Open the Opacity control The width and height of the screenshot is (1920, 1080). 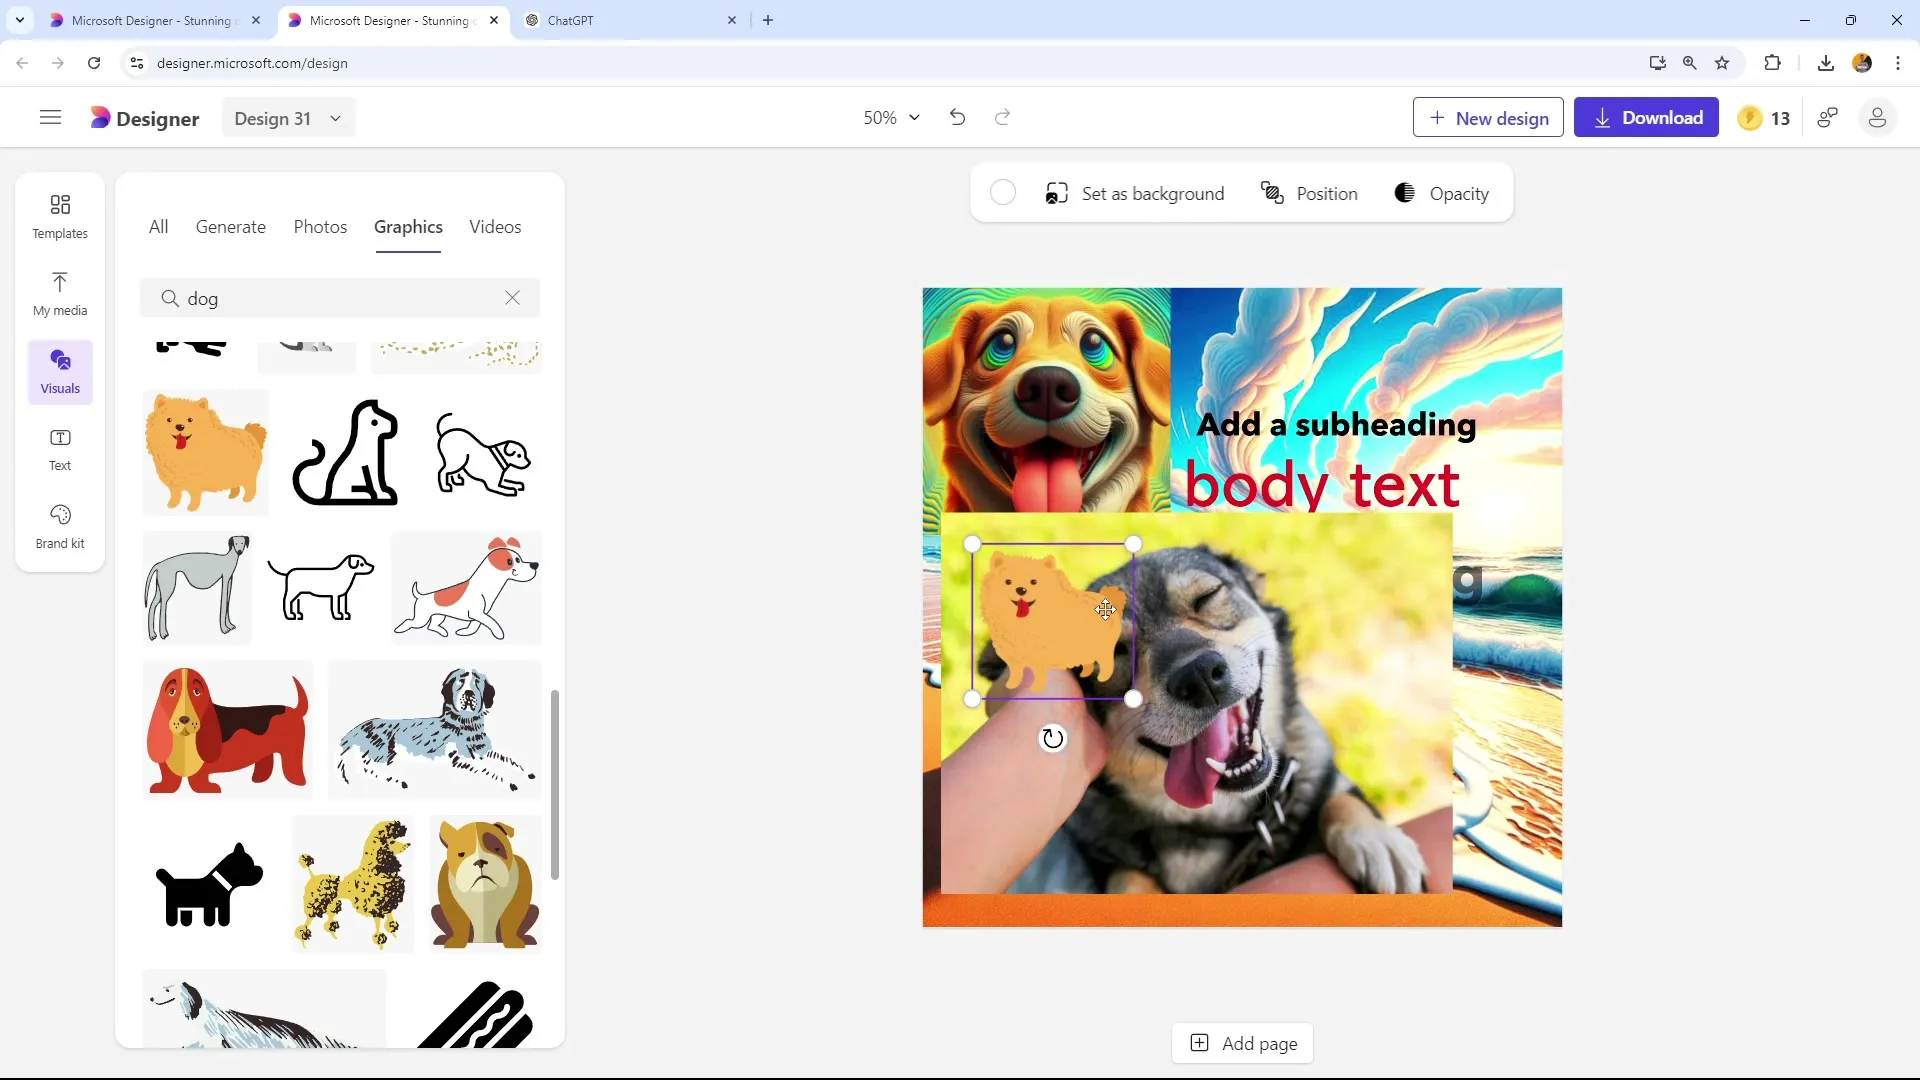(x=1441, y=194)
